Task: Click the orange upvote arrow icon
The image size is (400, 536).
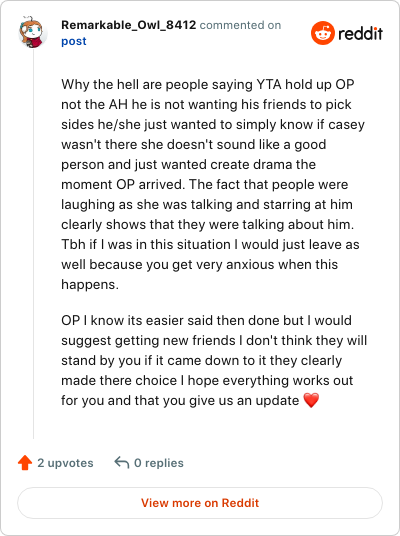Action: click(x=25, y=463)
